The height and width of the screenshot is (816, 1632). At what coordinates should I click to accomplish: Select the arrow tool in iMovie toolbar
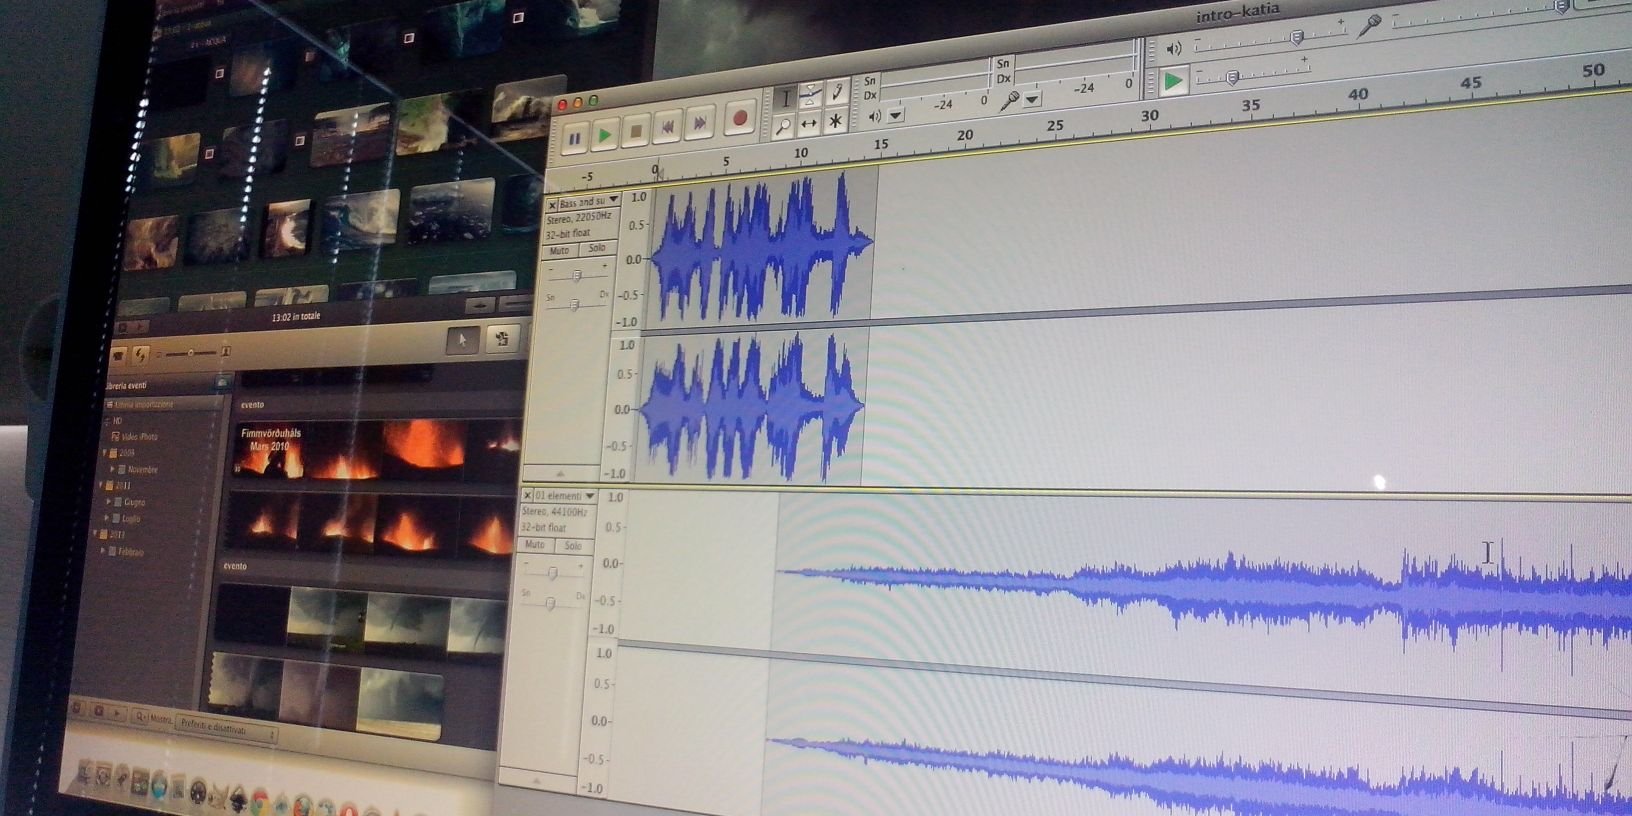pos(462,340)
